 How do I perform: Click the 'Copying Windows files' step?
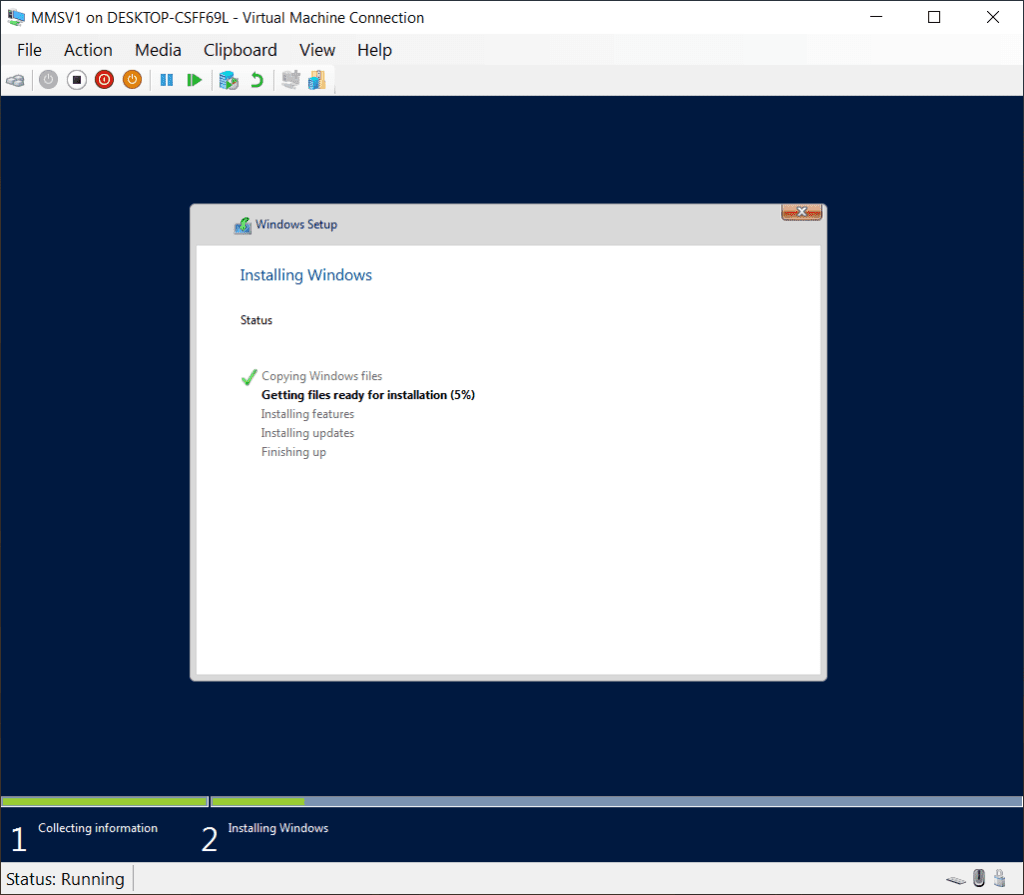pyautogui.click(x=322, y=376)
